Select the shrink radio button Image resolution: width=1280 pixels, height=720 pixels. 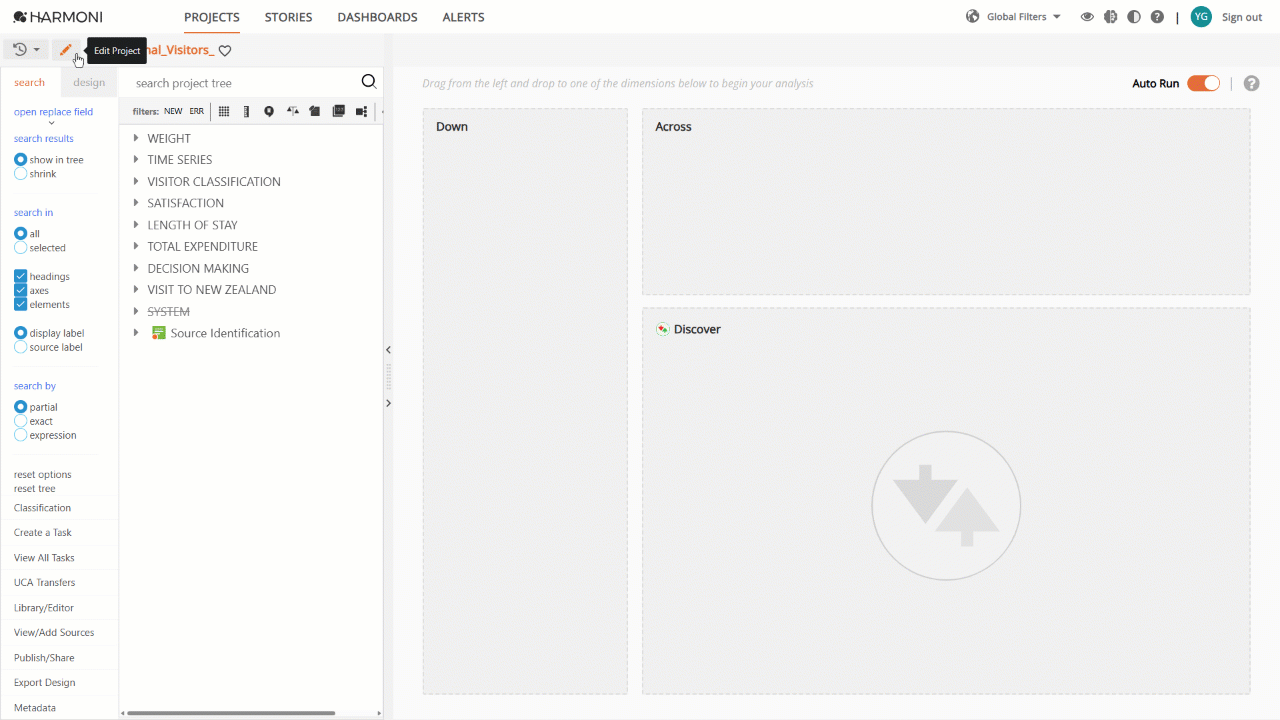click(x=20, y=174)
